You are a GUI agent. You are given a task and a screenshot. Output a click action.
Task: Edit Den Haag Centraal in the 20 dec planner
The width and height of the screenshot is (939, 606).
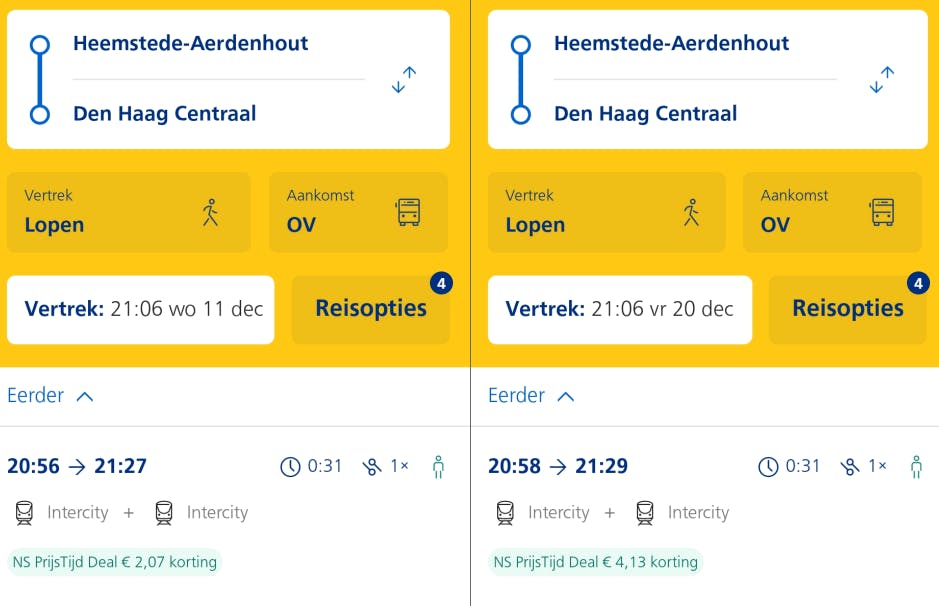click(645, 114)
